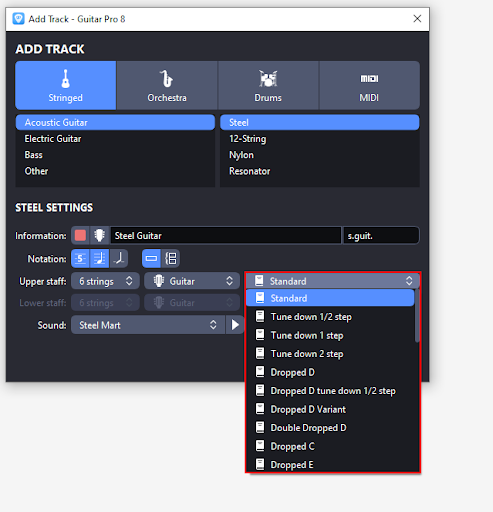Pick Electric Guitar from the list
Viewport: 493px width, 512px height.
(x=115, y=139)
